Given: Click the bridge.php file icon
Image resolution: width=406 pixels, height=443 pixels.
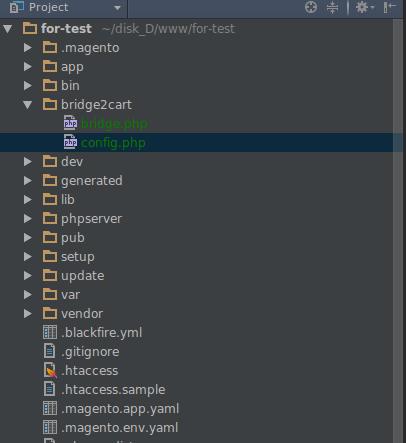Looking at the screenshot, I should click(70, 123).
